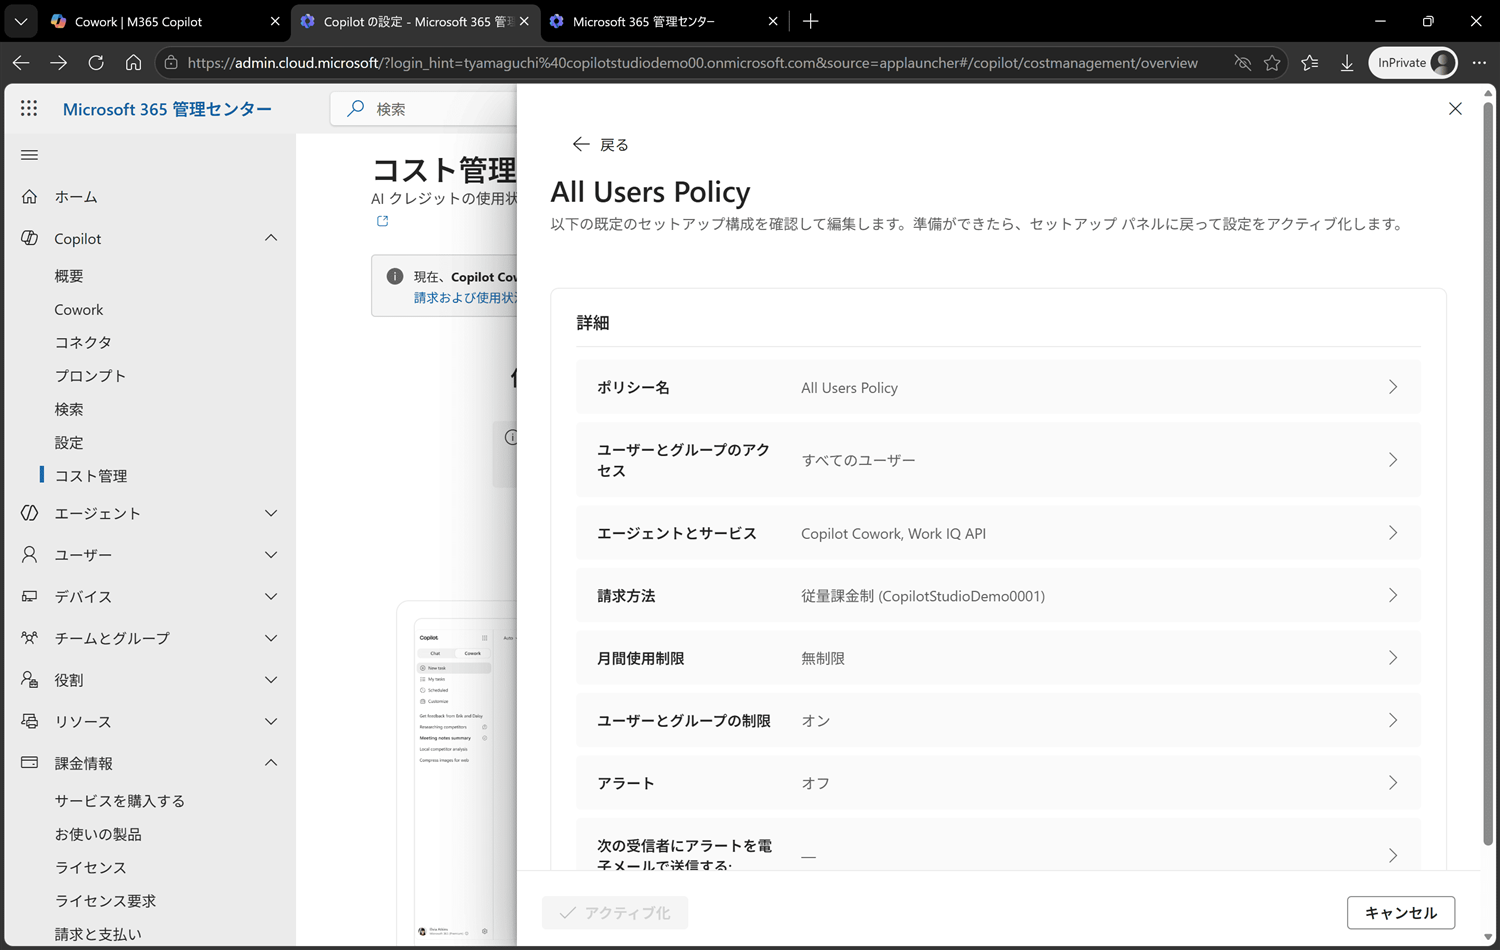
Task: Open アラート row
Action: 998,783
